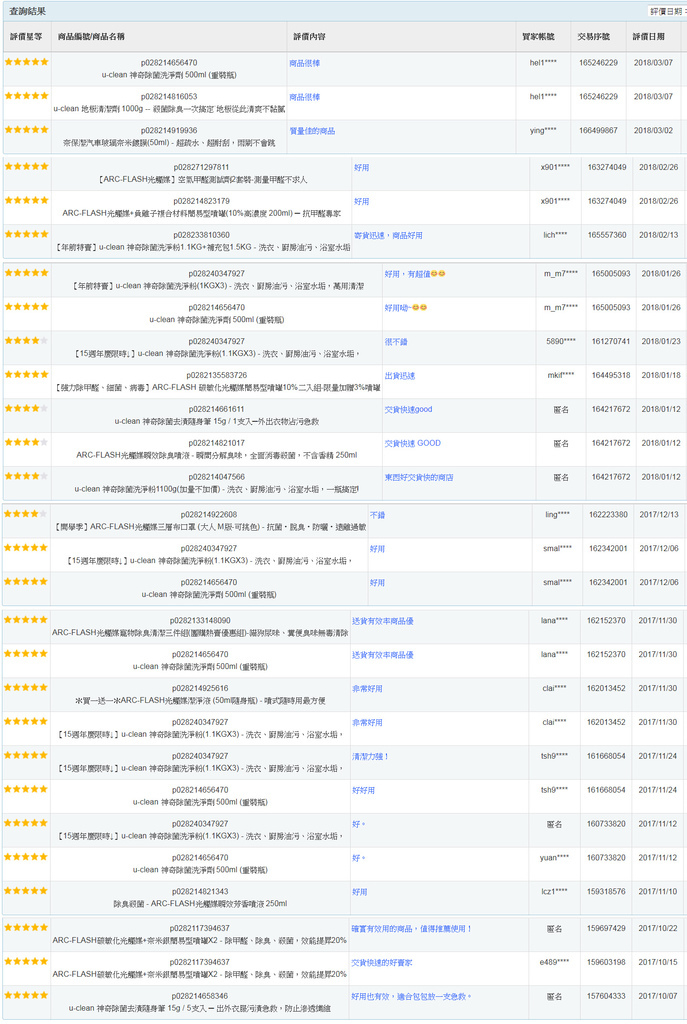
Task: Click the smiley emojis after 好用呦~
Action: 419,308
